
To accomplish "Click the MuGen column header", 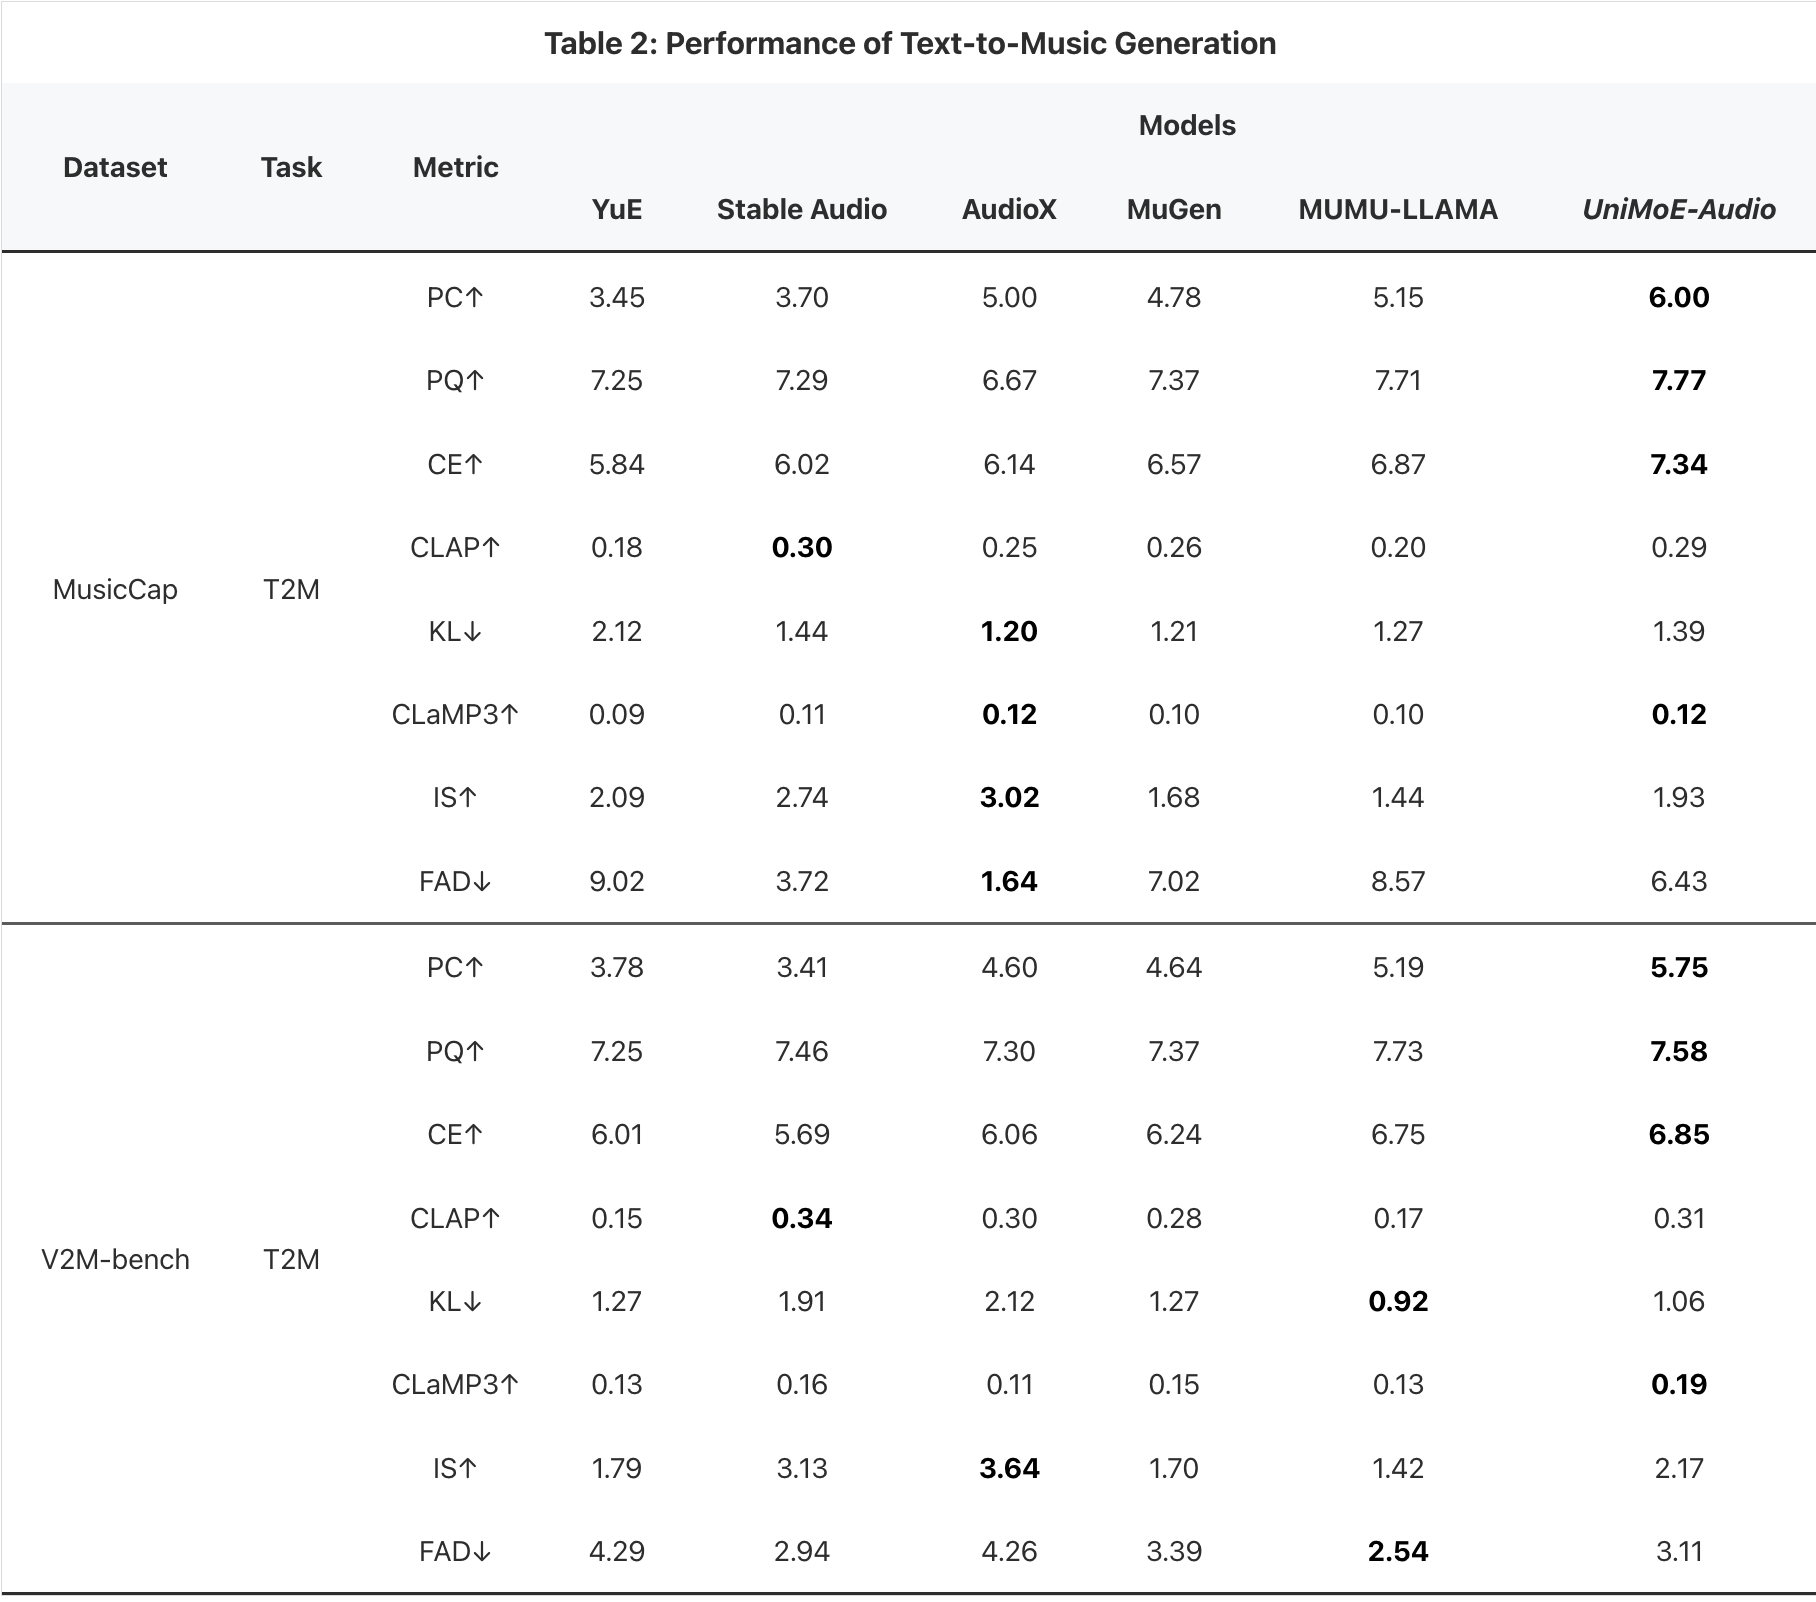I will point(1174,209).
